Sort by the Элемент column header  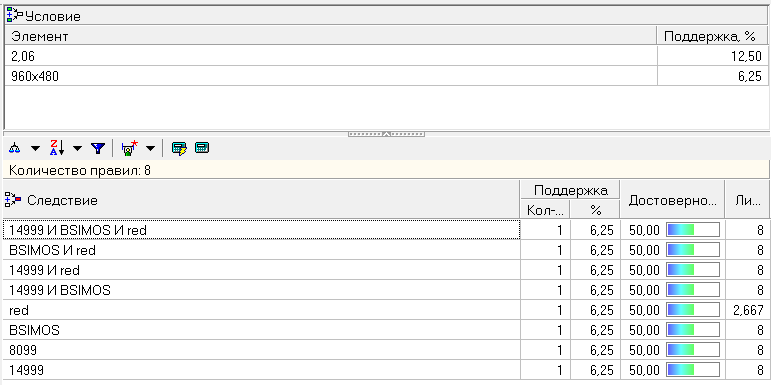pyautogui.click(x=330, y=36)
